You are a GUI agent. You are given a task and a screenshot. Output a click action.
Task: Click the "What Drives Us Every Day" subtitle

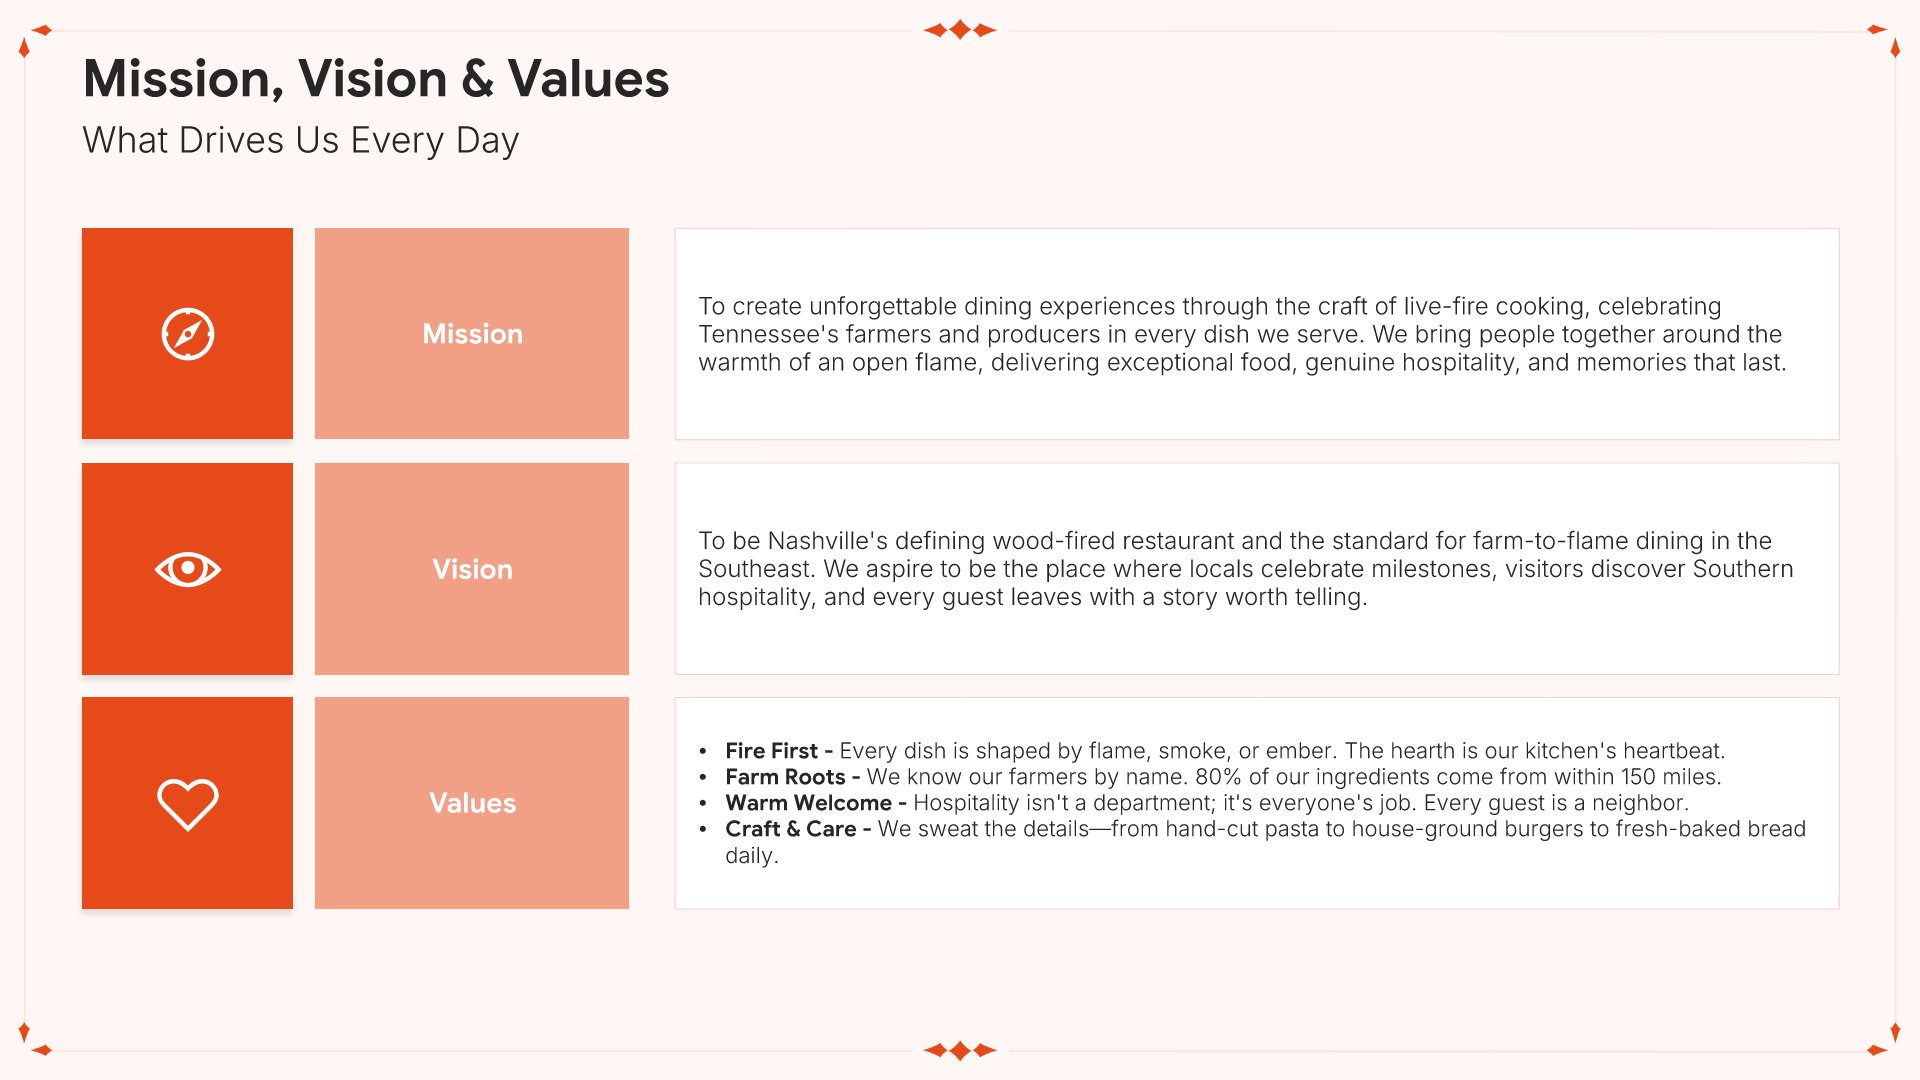point(300,141)
